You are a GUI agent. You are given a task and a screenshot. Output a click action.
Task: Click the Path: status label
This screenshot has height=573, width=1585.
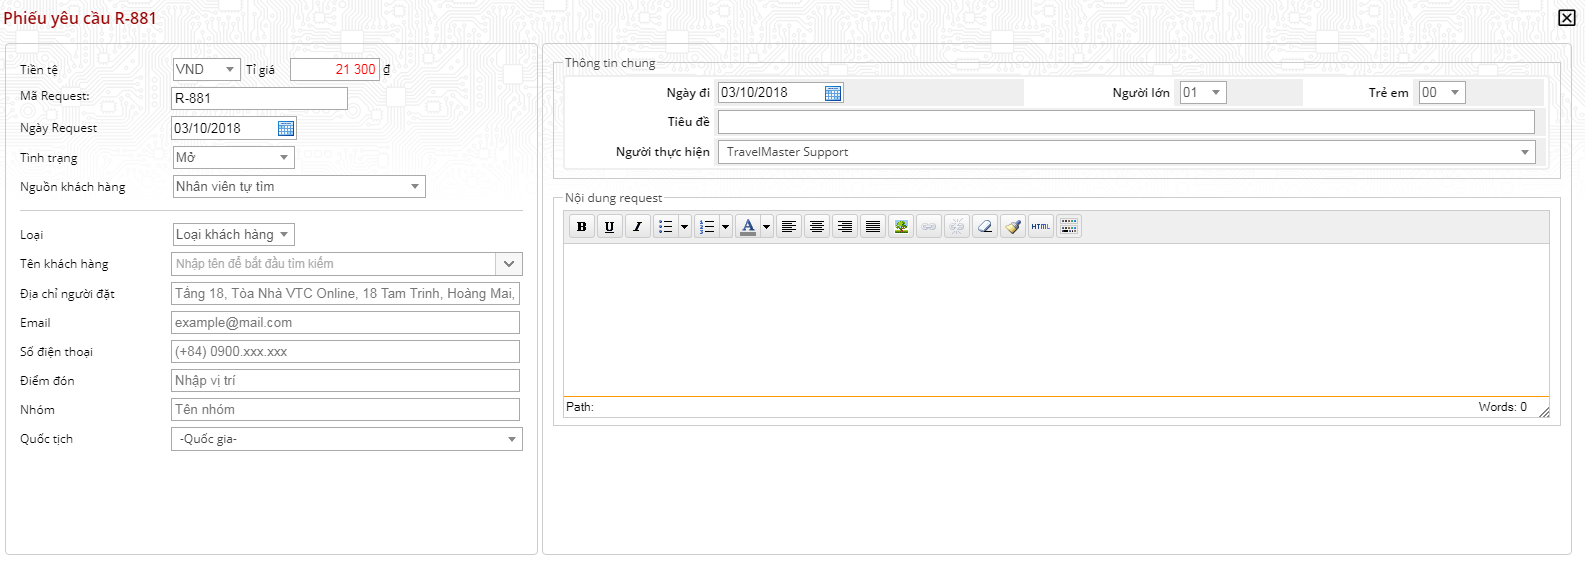(580, 407)
